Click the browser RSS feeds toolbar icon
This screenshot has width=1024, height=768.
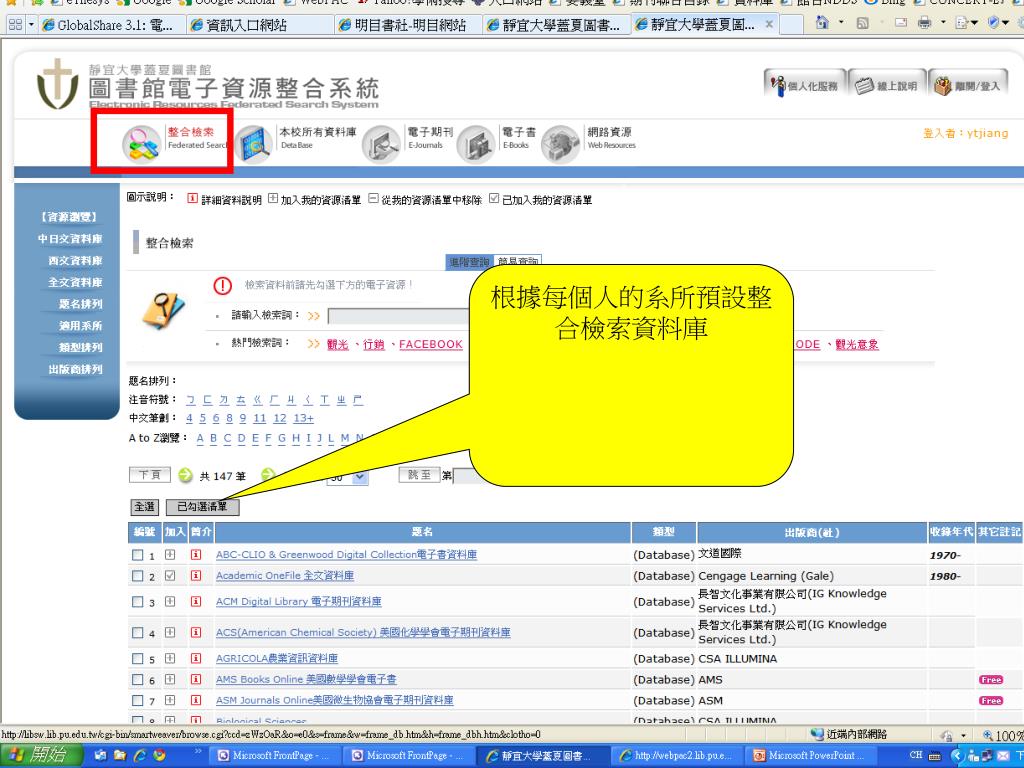point(862,24)
